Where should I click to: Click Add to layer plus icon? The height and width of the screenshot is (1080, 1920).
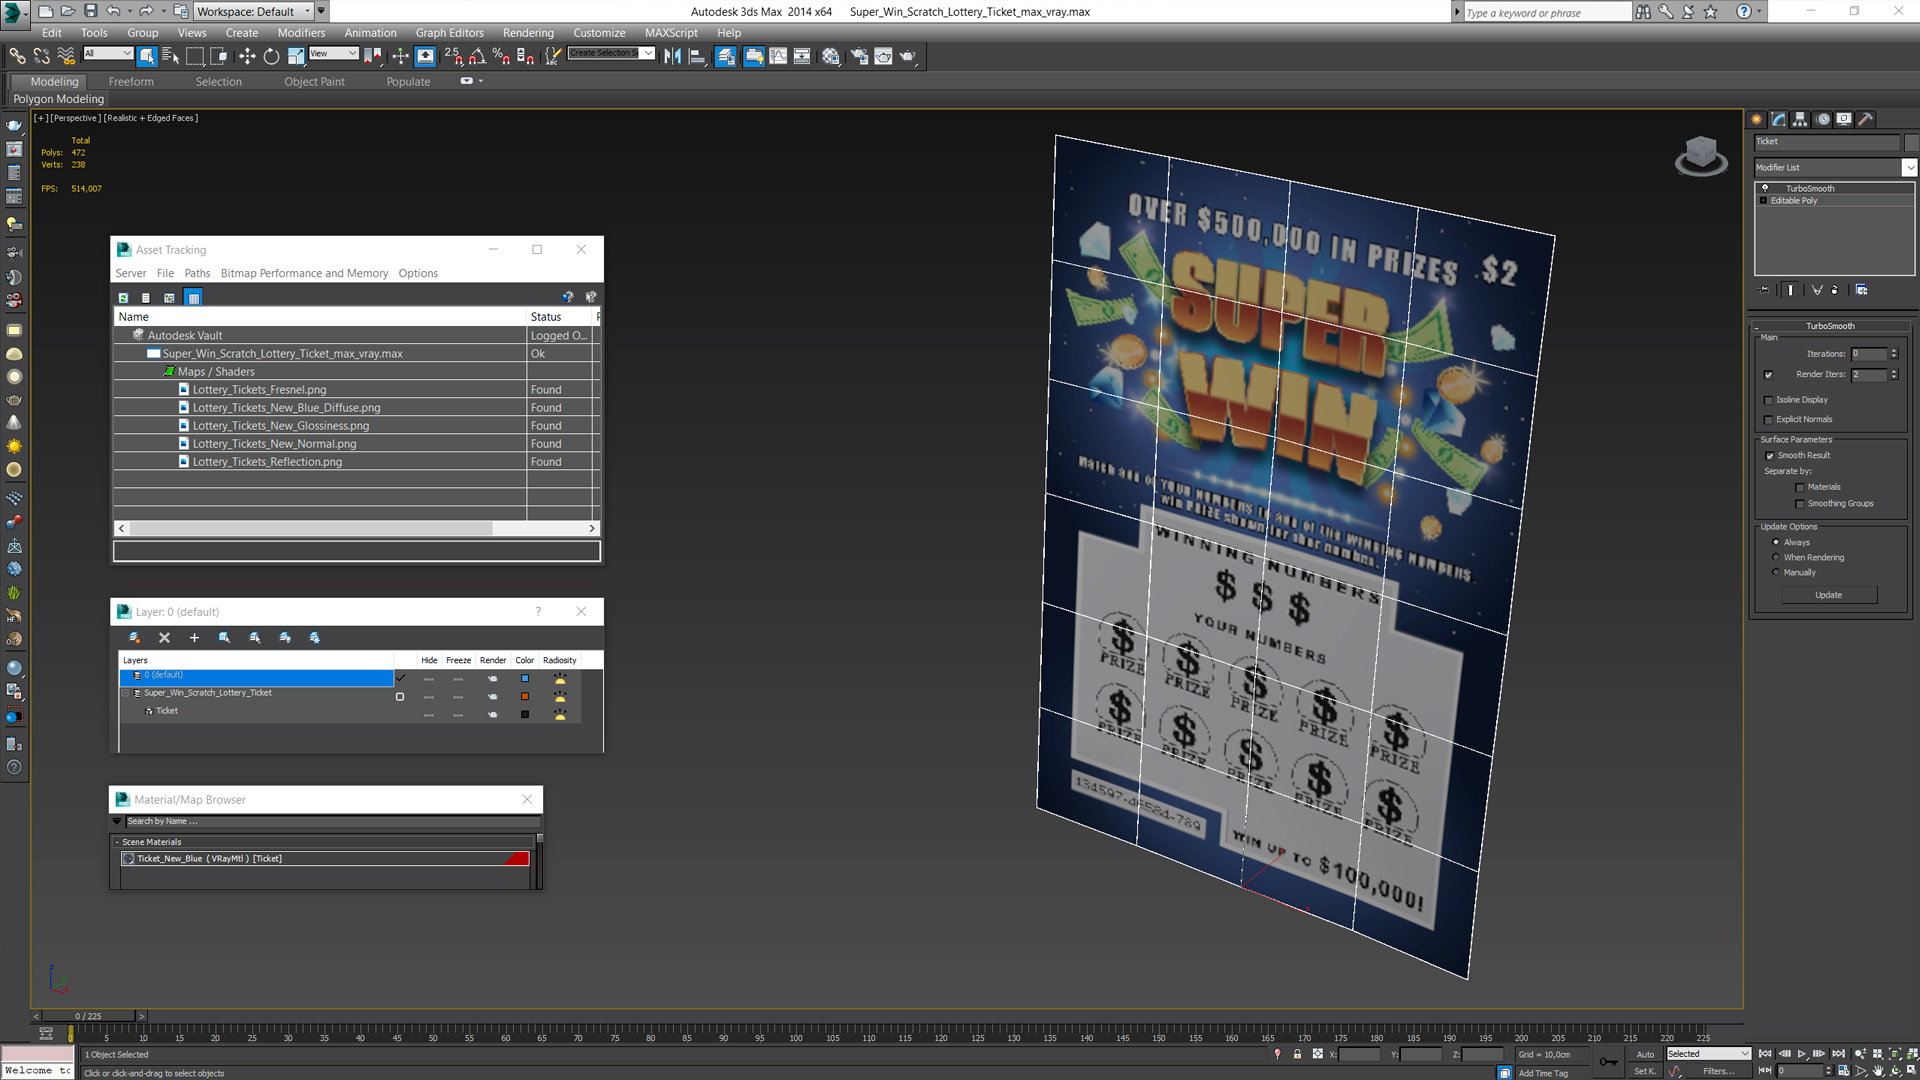(194, 638)
